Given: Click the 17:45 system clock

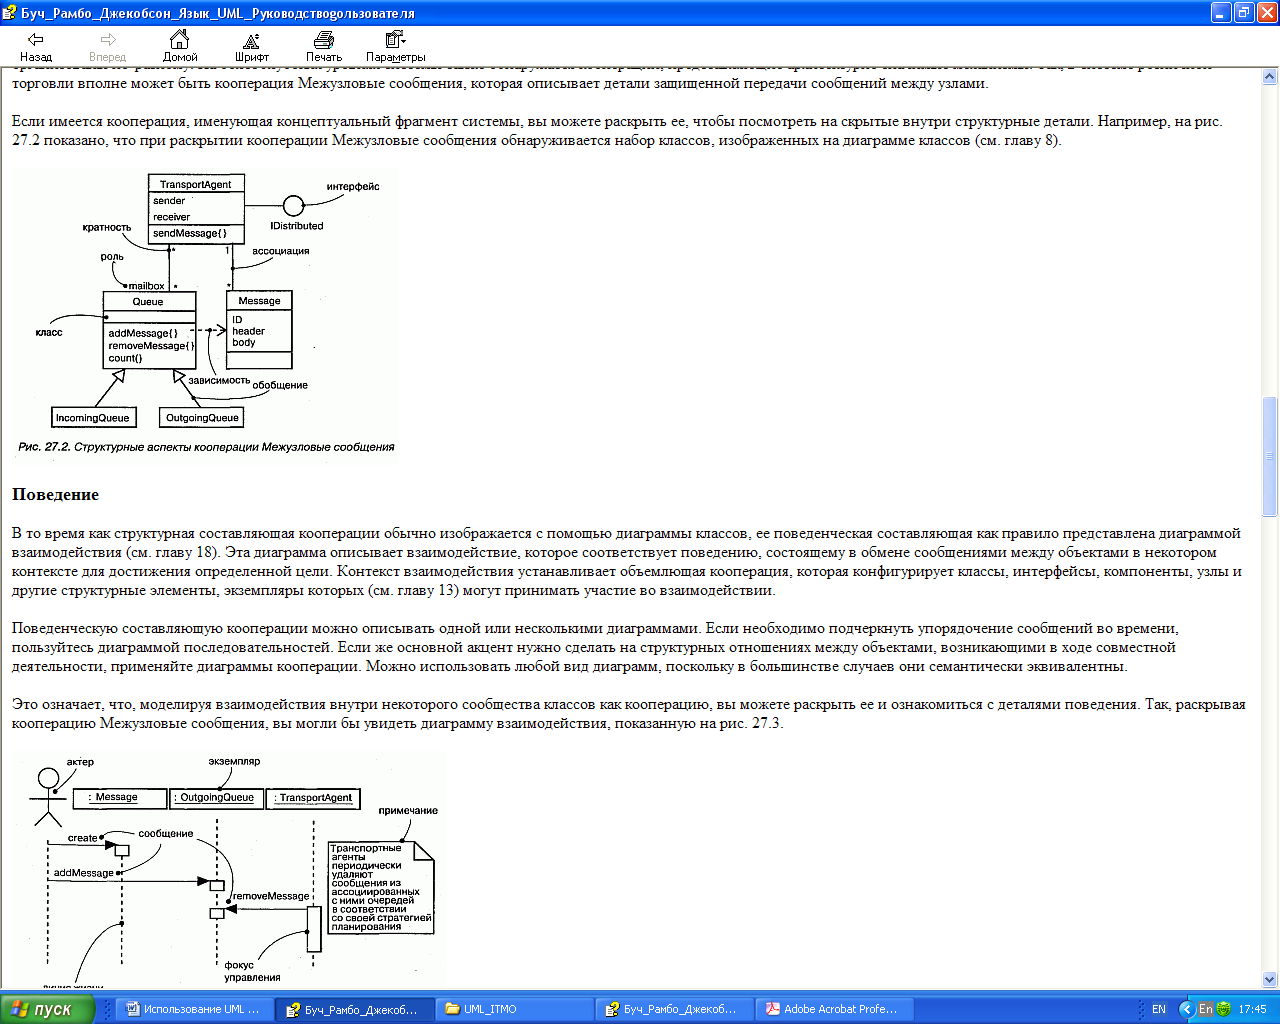Looking at the screenshot, I should point(1252,1009).
